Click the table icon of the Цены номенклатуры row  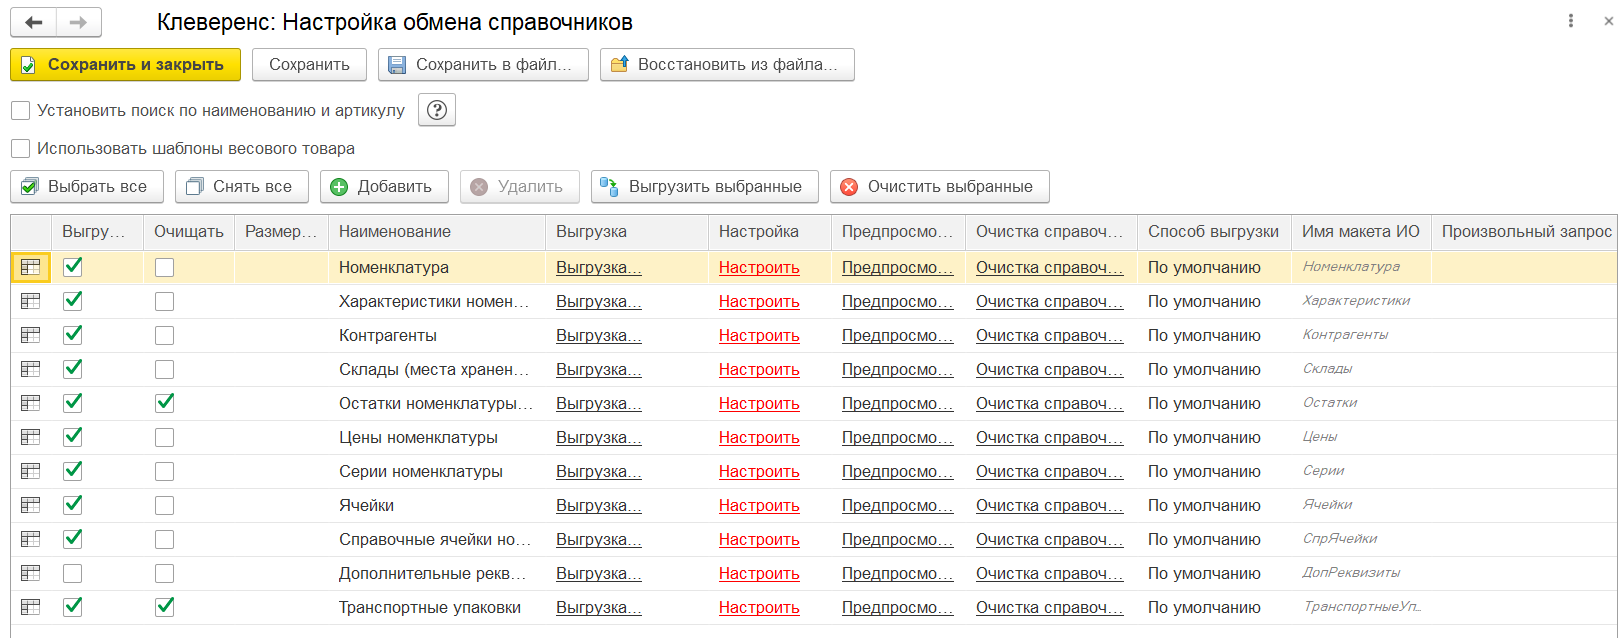pos(31,437)
